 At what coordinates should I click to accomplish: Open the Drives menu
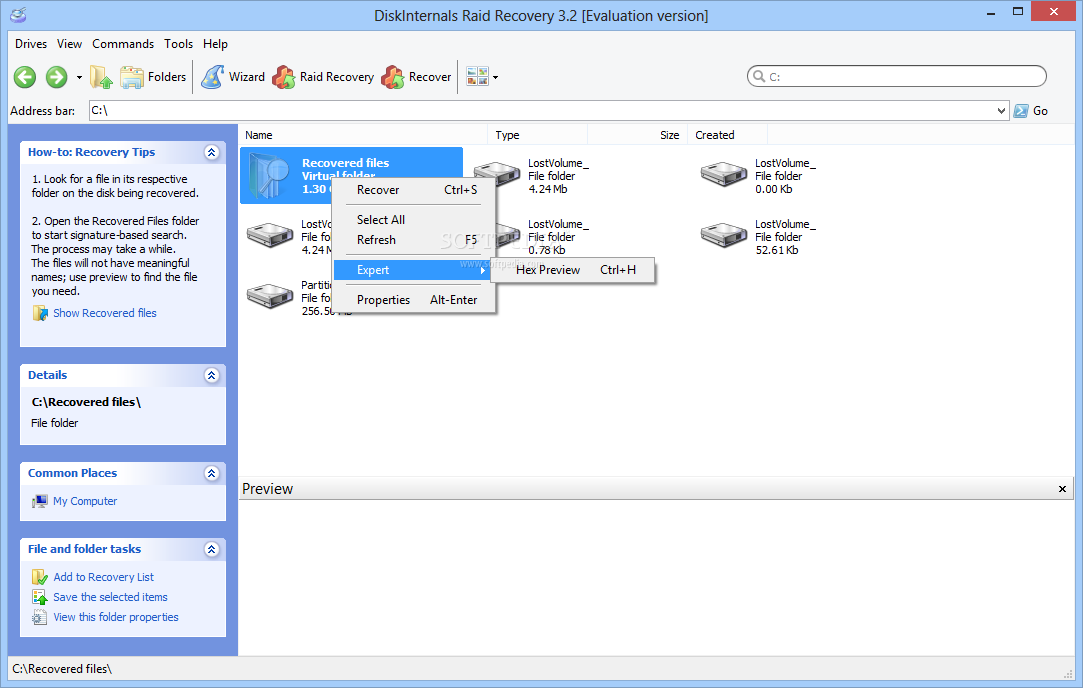tap(31, 44)
